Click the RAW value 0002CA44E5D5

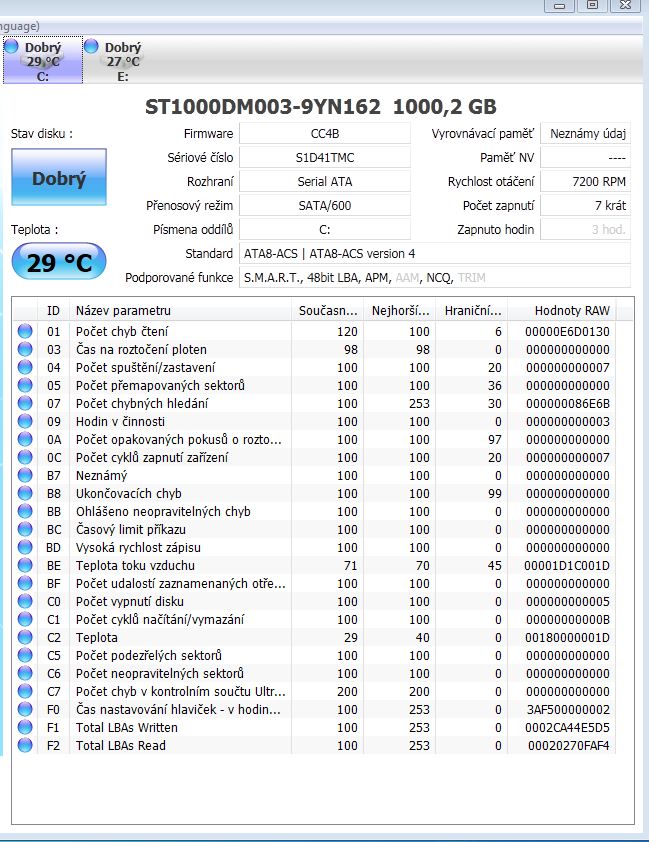pyautogui.click(x=567, y=727)
